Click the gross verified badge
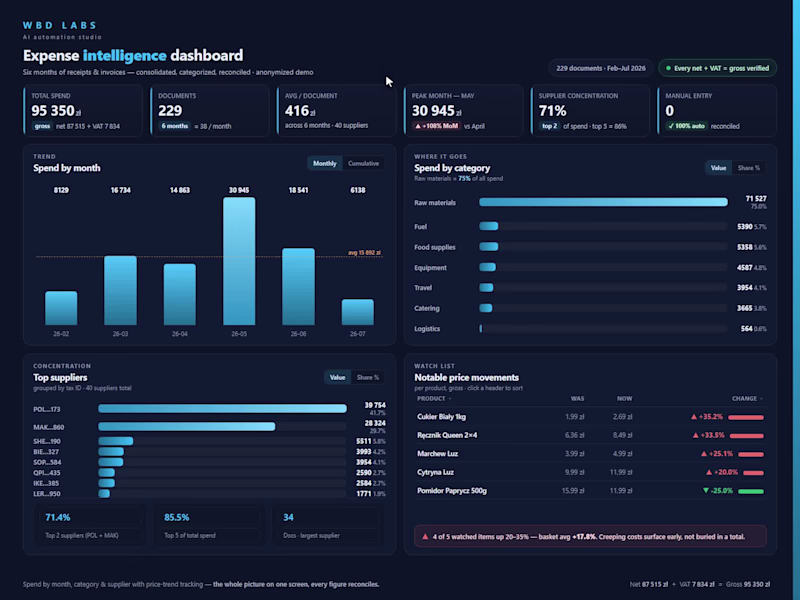This screenshot has width=800, height=600. pyautogui.click(x=717, y=68)
